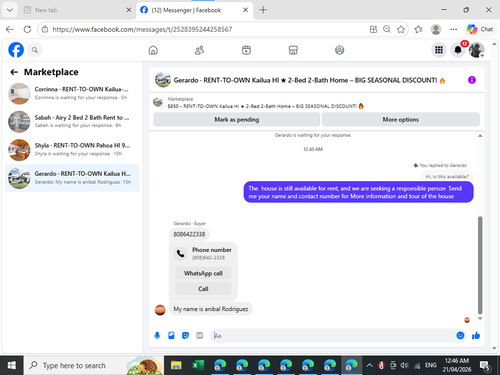Click the 'My name is anibal Rodriguez' message
Viewport: 500px width, 375px height.
211,309
